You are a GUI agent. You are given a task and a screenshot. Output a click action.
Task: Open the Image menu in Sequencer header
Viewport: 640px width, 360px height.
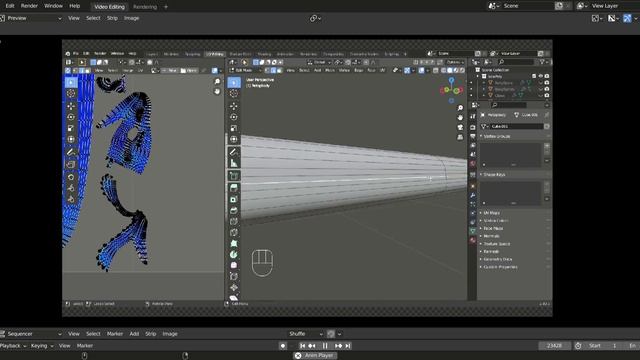point(170,334)
